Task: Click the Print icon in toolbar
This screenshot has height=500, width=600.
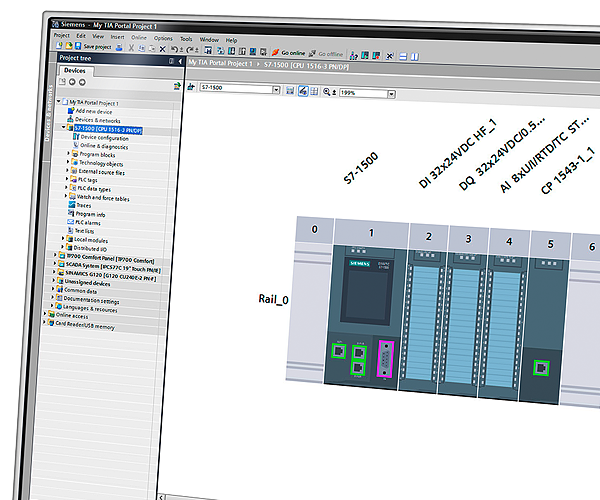Action: click(119, 47)
